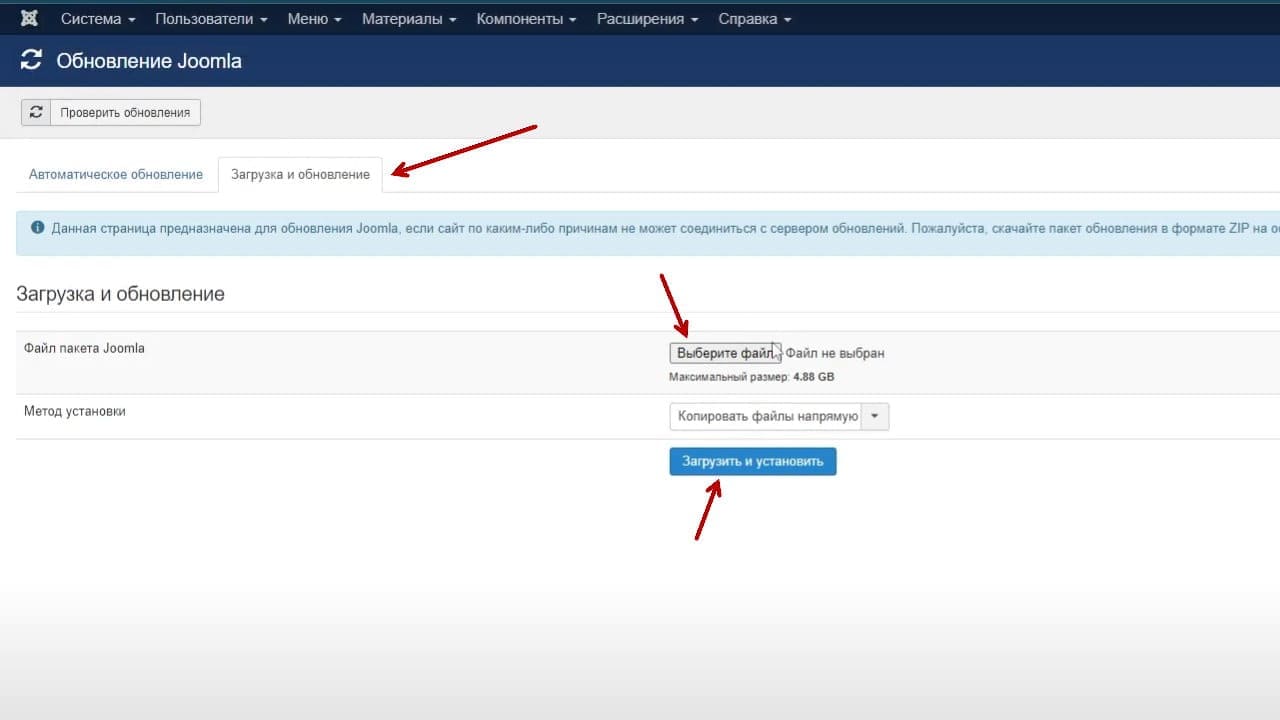
Task: Open the Пользователи menu
Action: (211, 19)
